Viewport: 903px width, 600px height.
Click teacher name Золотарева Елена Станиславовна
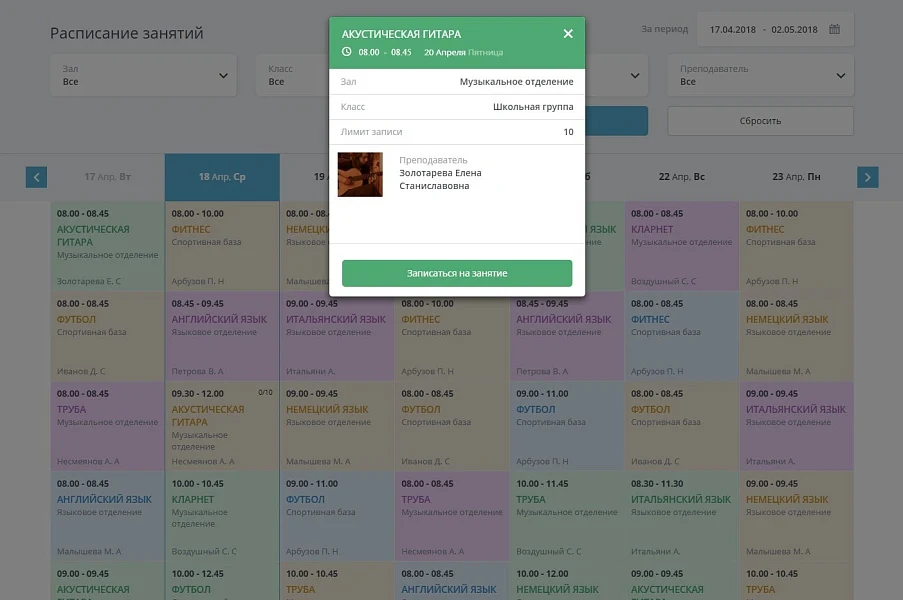[x=440, y=179]
